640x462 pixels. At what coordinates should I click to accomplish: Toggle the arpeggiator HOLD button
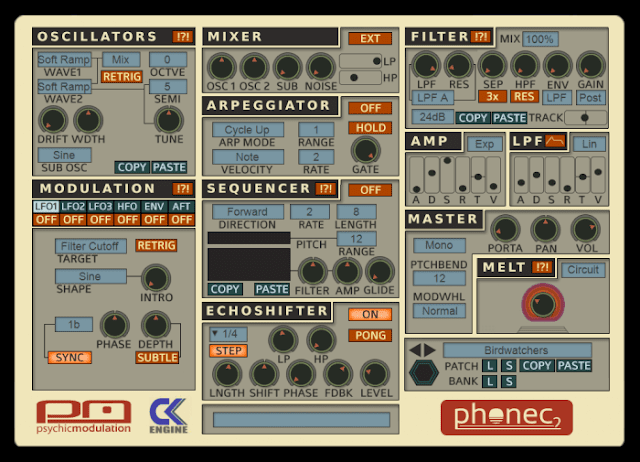point(370,128)
